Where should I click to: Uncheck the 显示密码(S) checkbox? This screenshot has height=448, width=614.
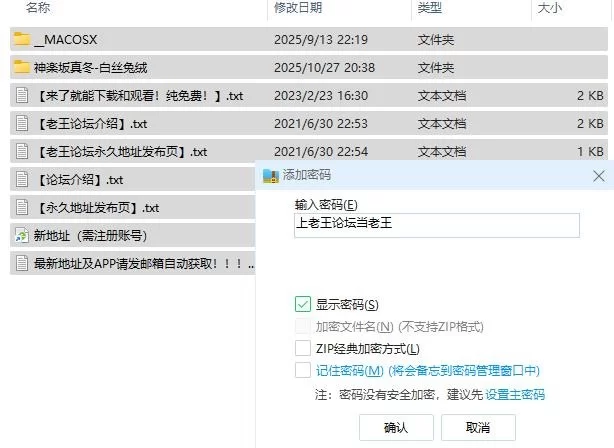click(x=303, y=304)
